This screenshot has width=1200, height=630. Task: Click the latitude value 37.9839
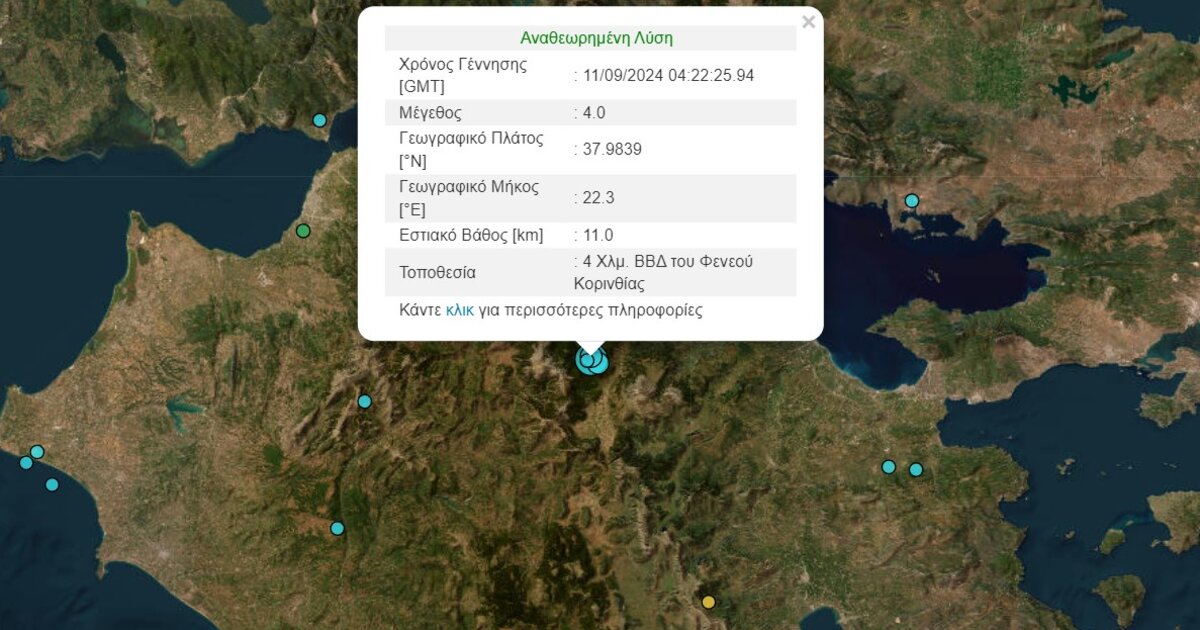612,150
